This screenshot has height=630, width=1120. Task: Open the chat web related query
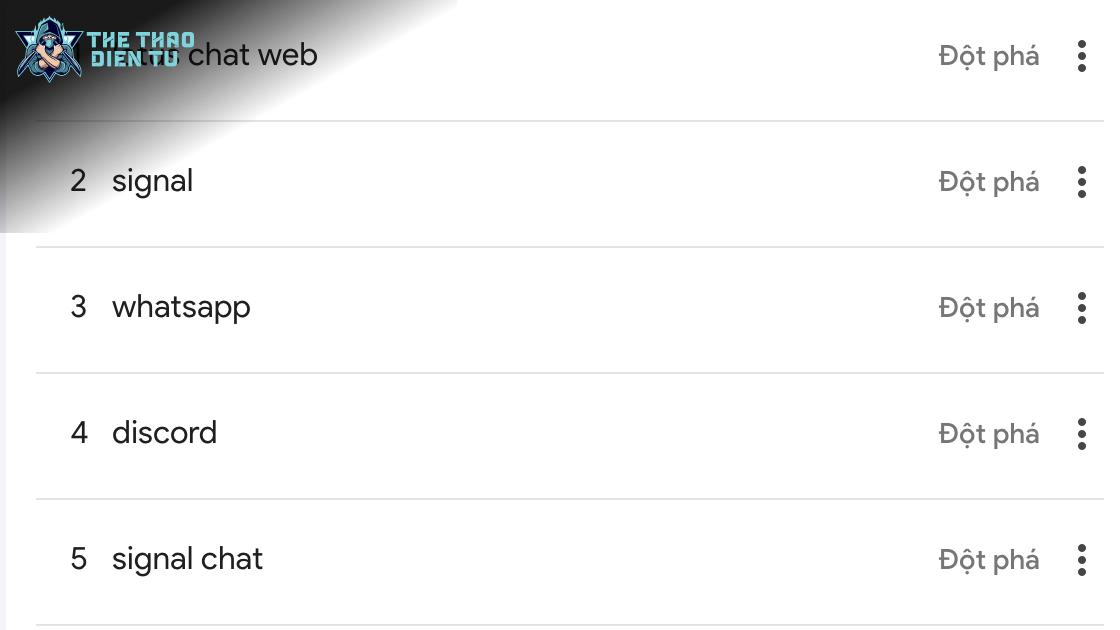(252, 55)
